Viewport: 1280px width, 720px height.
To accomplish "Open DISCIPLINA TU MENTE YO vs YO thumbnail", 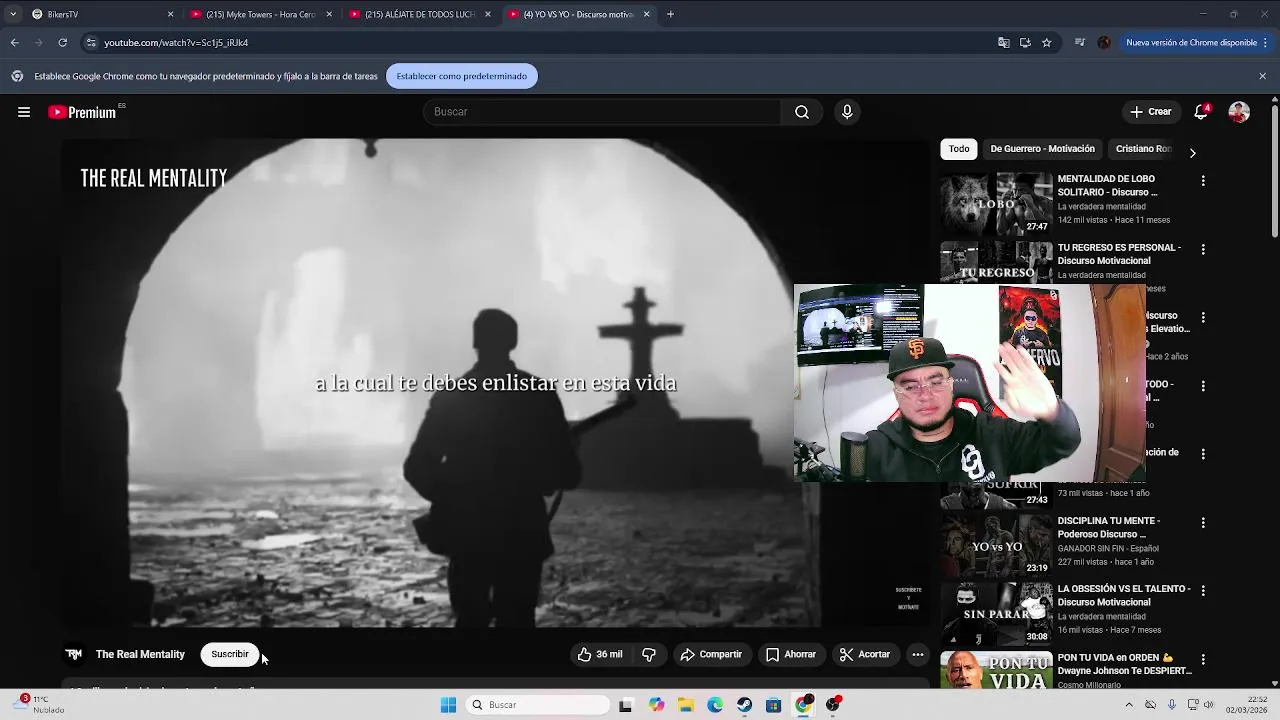I will [x=996, y=546].
